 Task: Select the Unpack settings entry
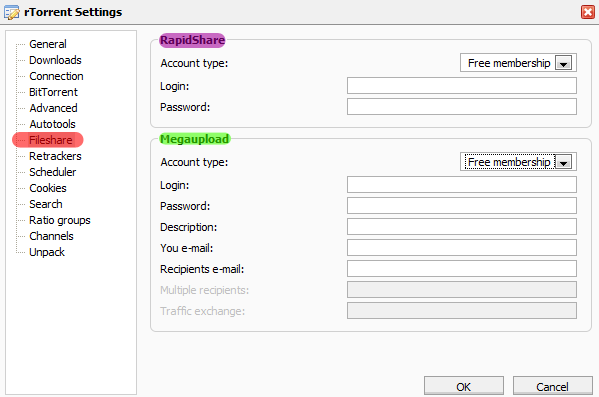(47, 253)
